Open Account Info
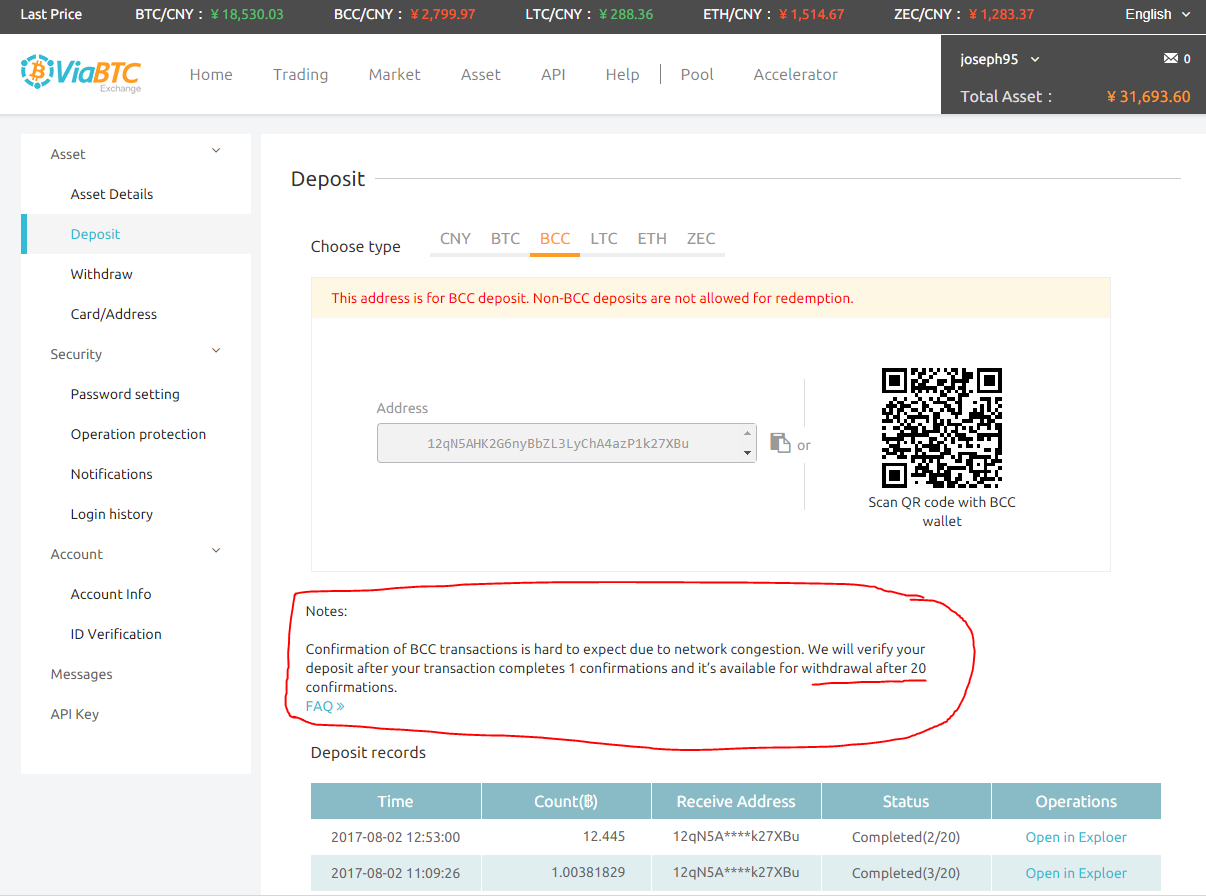Screen dimensions: 1206x896 [x=111, y=594]
